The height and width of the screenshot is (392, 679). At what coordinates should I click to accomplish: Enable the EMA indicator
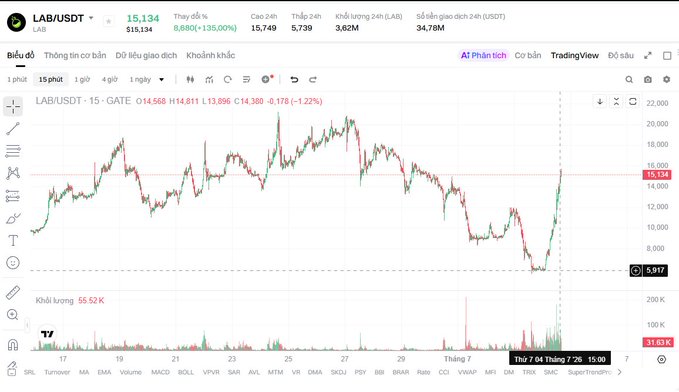(x=104, y=373)
